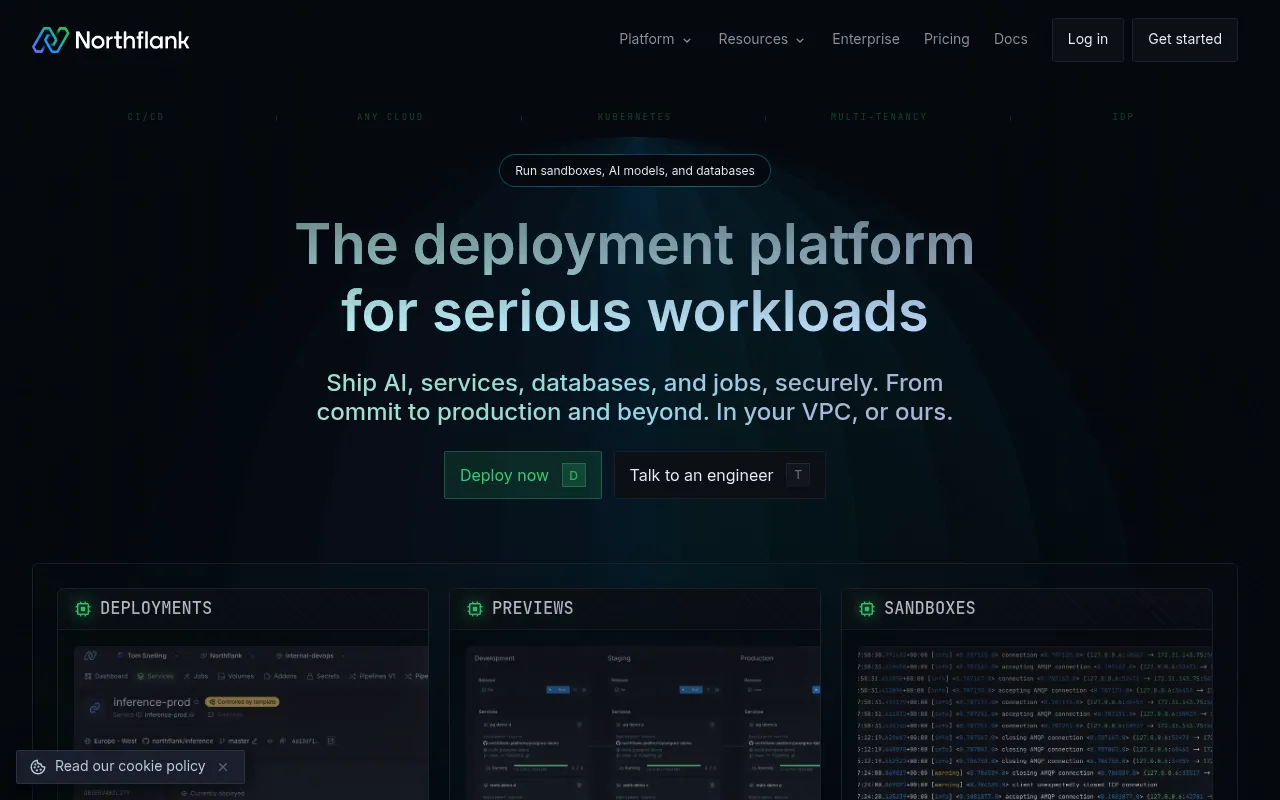The image size is (1280, 800).
Task: Open the Previews pipeline preview image
Action: tap(643, 723)
